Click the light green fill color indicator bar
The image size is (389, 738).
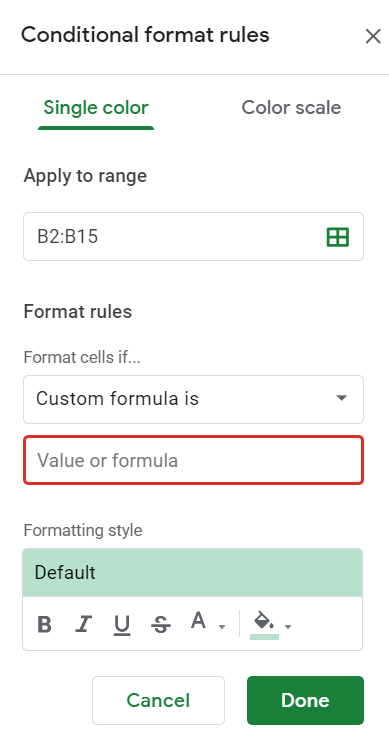264,637
